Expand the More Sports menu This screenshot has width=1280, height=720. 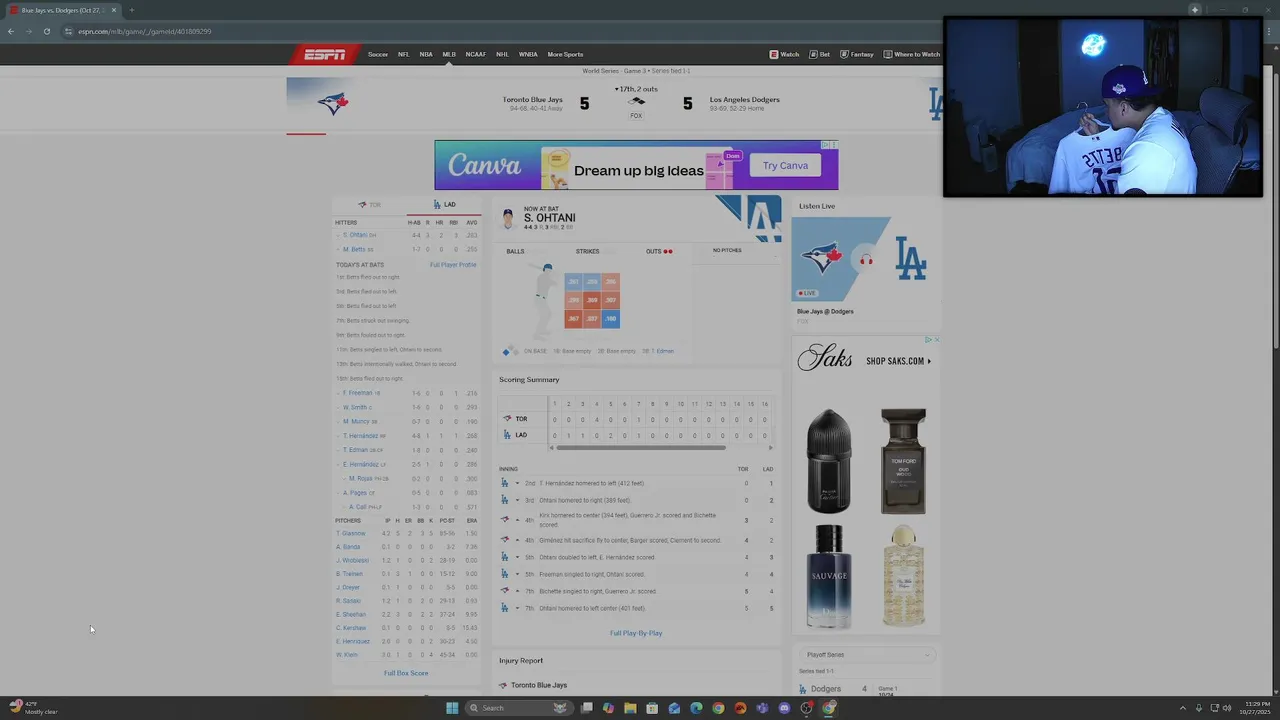pyautogui.click(x=565, y=54)
